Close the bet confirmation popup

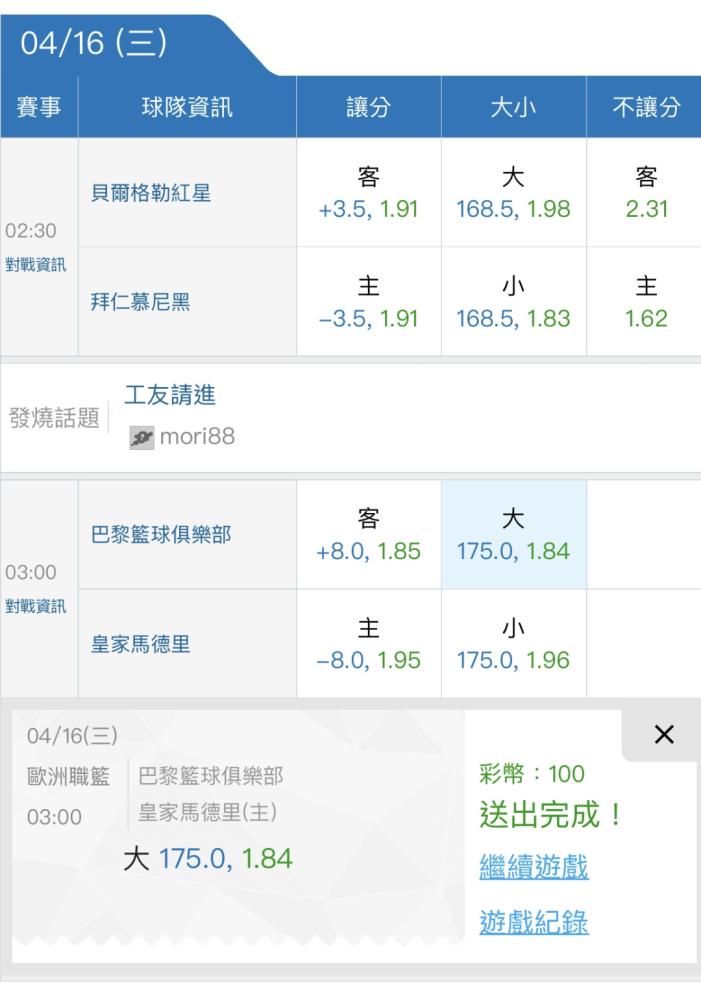[x=663, y=735]
